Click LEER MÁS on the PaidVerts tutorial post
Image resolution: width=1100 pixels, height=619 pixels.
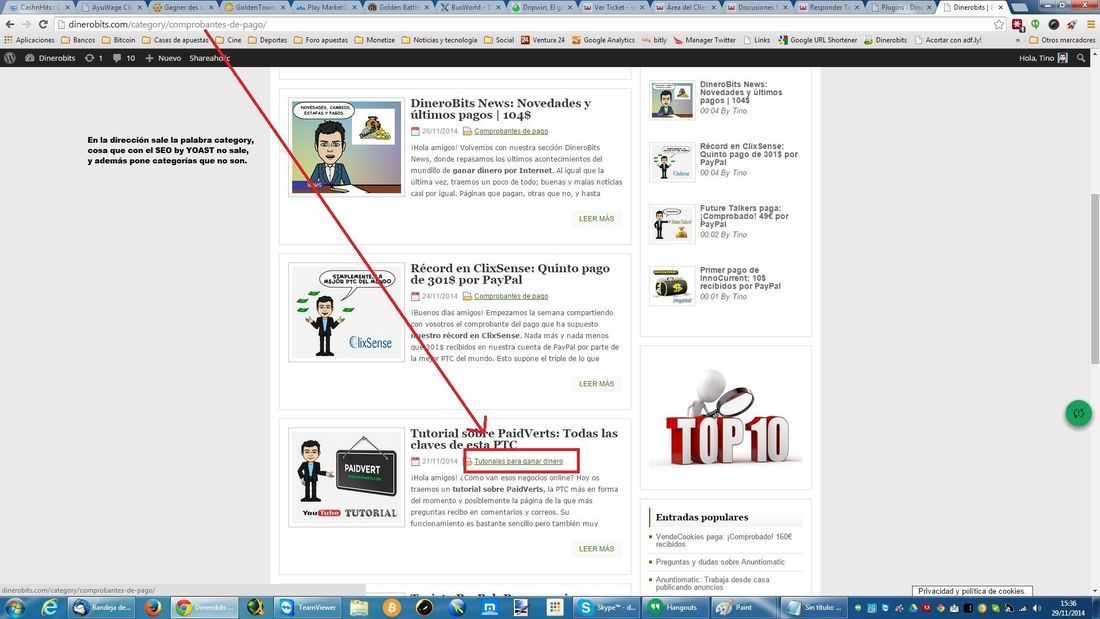[x=596, y=548]
